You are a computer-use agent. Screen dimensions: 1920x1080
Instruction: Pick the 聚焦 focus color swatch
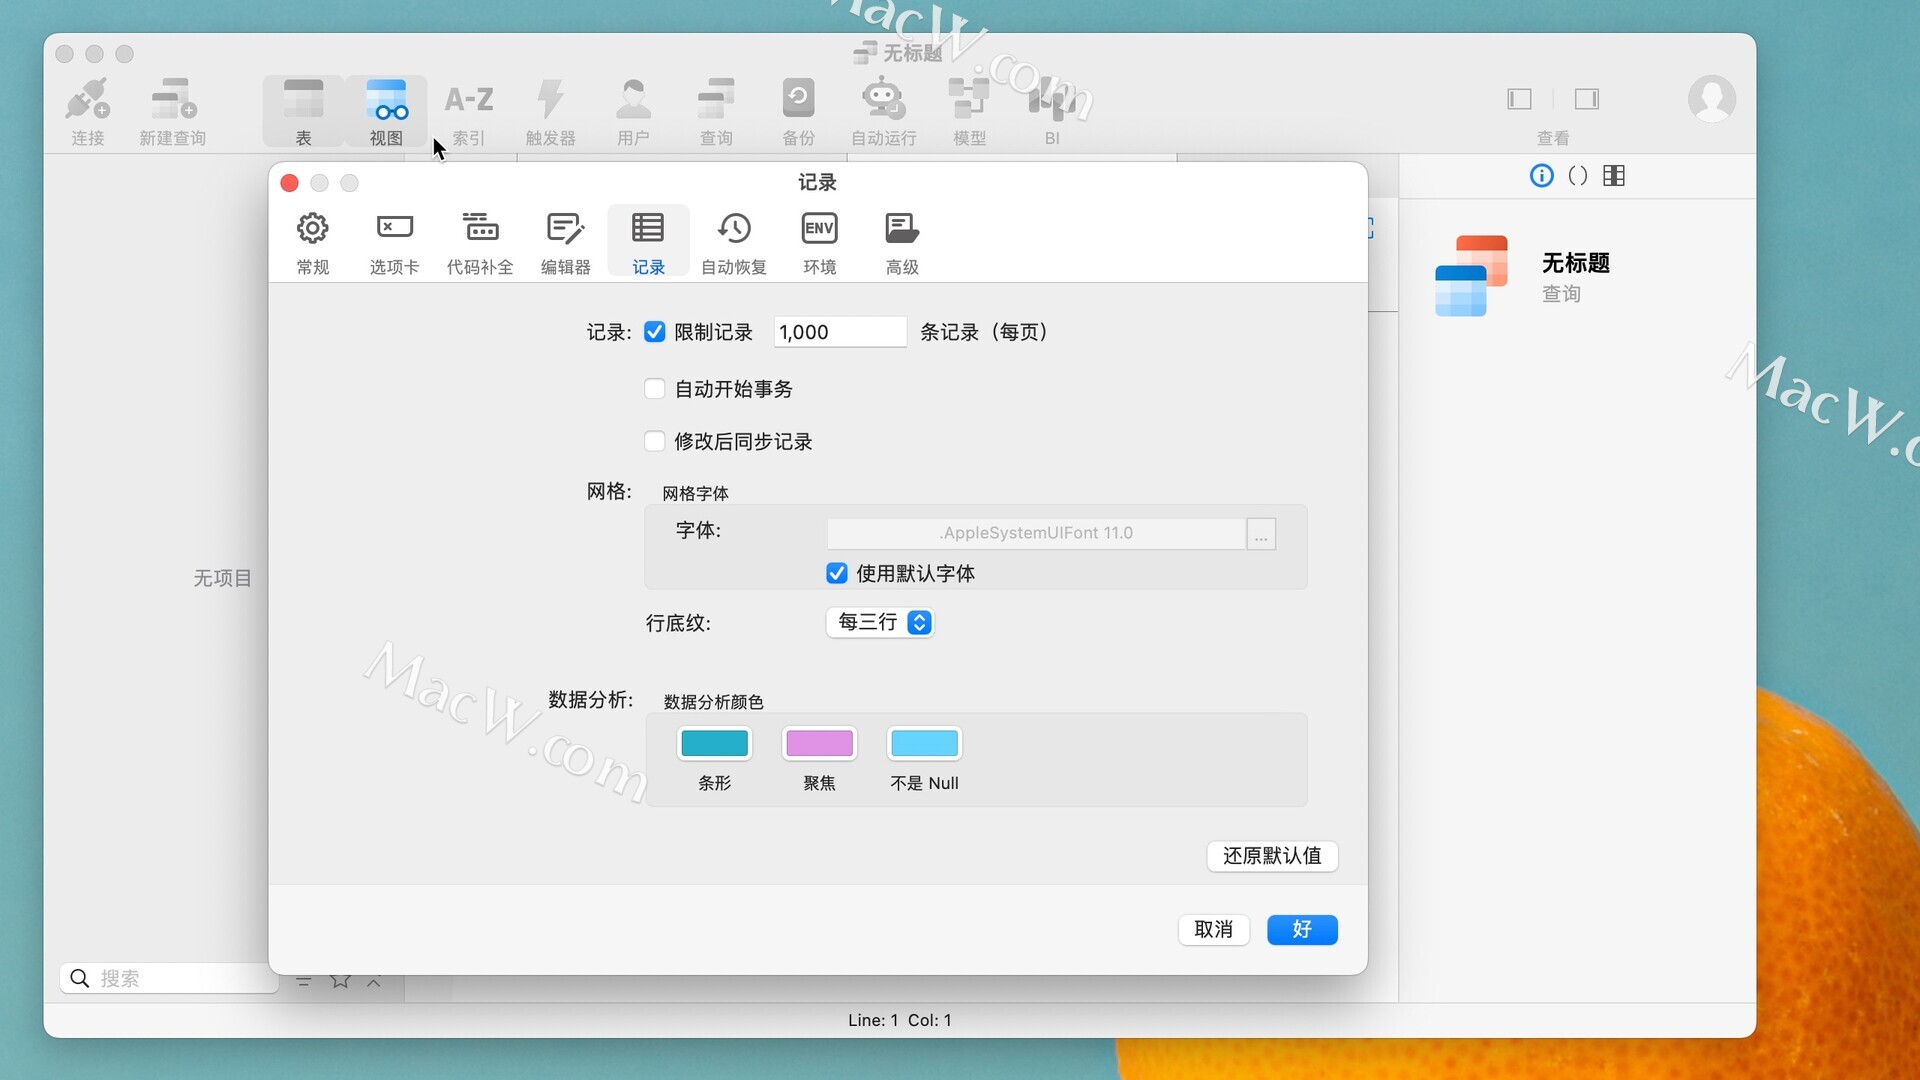(x=819, y=743)
